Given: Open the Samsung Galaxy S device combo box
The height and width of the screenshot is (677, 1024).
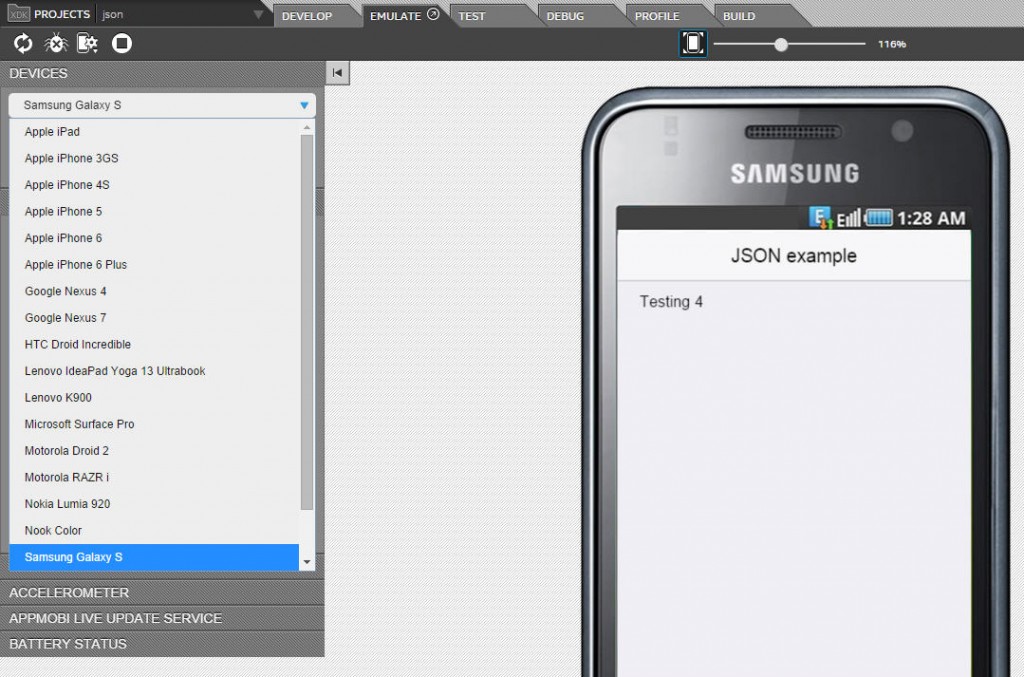Looking at the screenshot, I should pos(162,105).
